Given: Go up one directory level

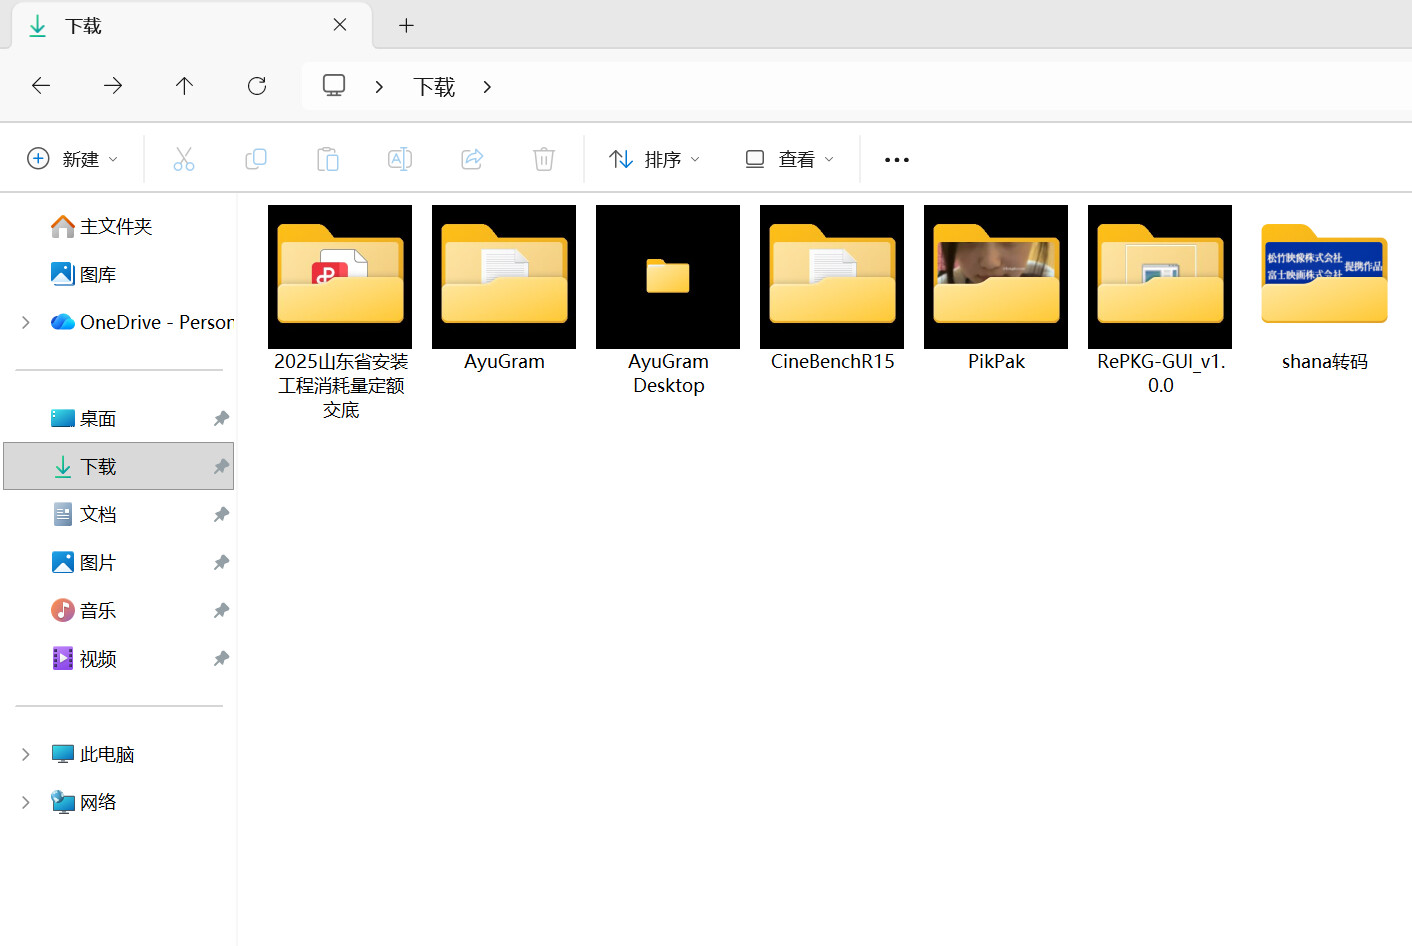Looking at the screenshot, I should tap(184, 86).
